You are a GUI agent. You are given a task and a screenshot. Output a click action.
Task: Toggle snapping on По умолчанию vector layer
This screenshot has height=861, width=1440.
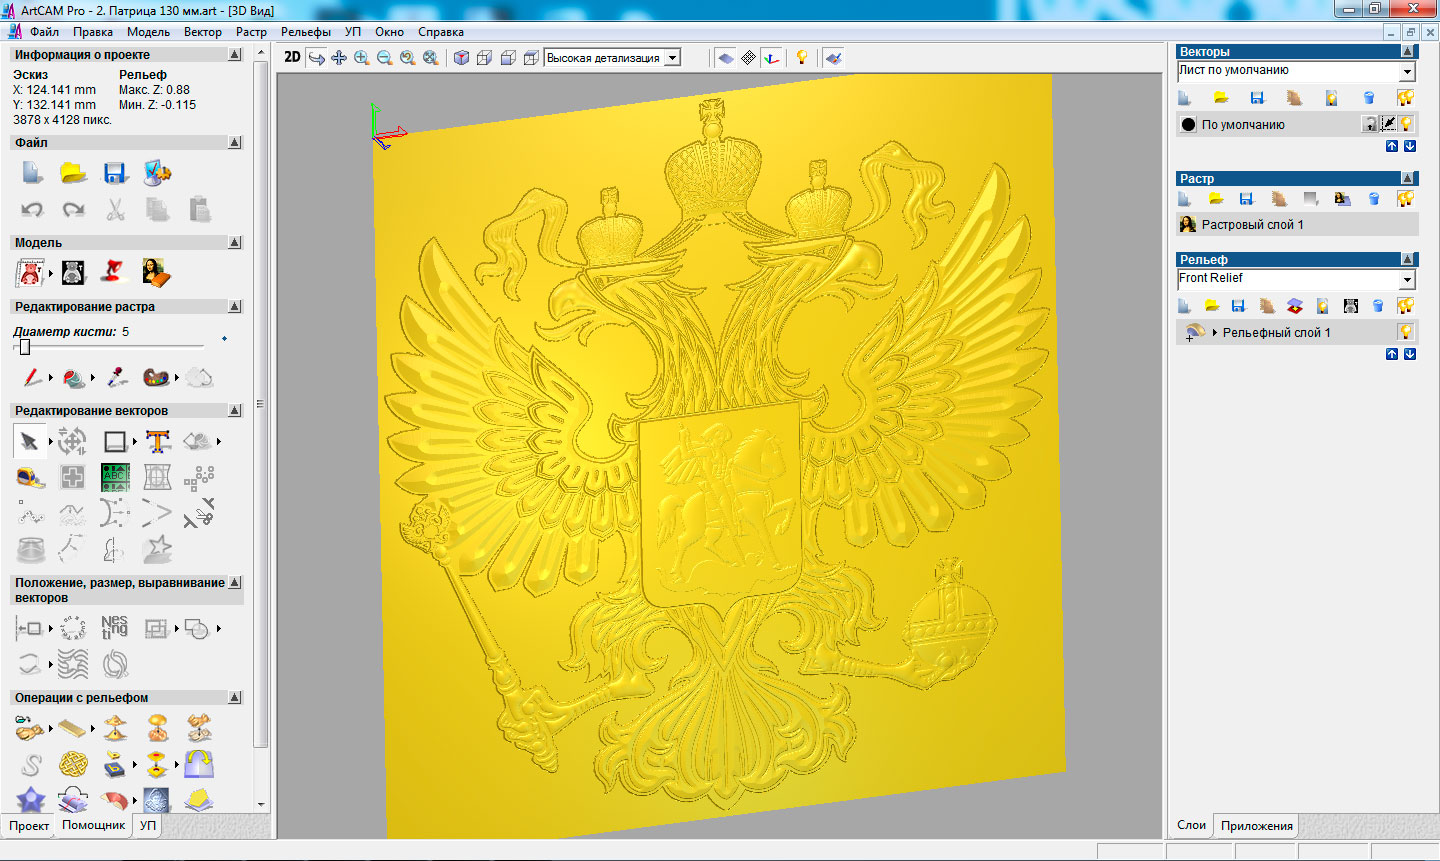[1388, 124]
